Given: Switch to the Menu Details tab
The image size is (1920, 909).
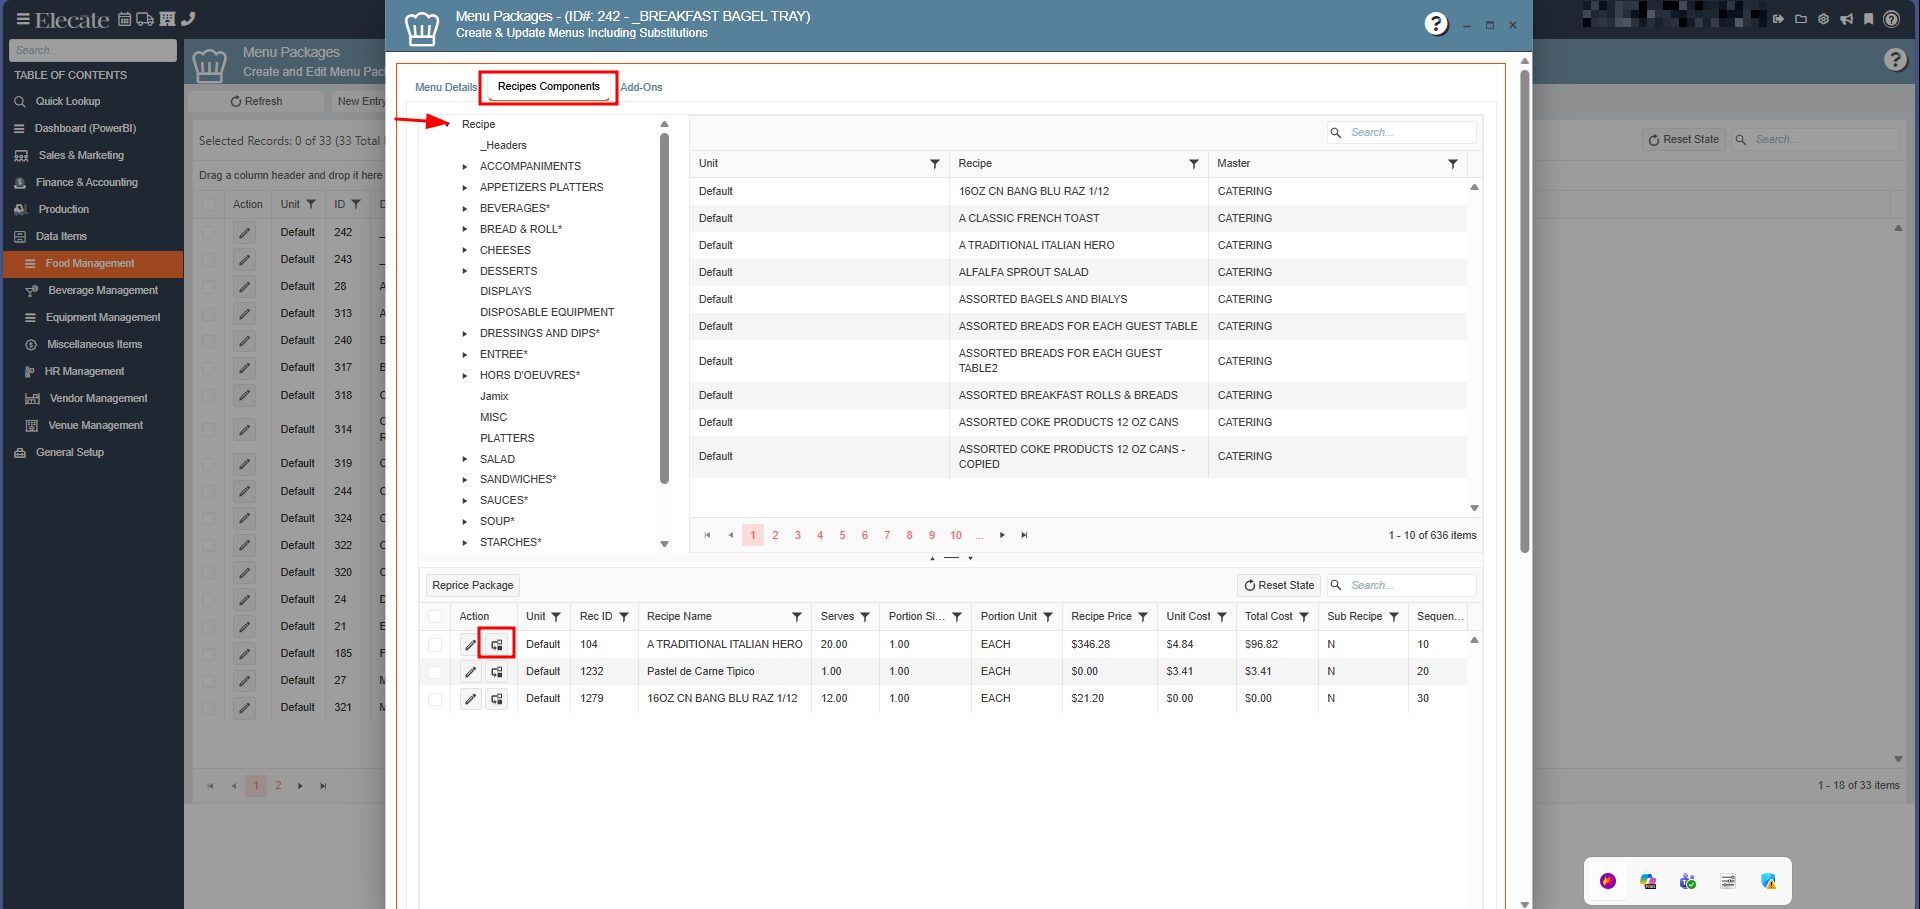Looking at the screenshot, I should tap(445, 88).
